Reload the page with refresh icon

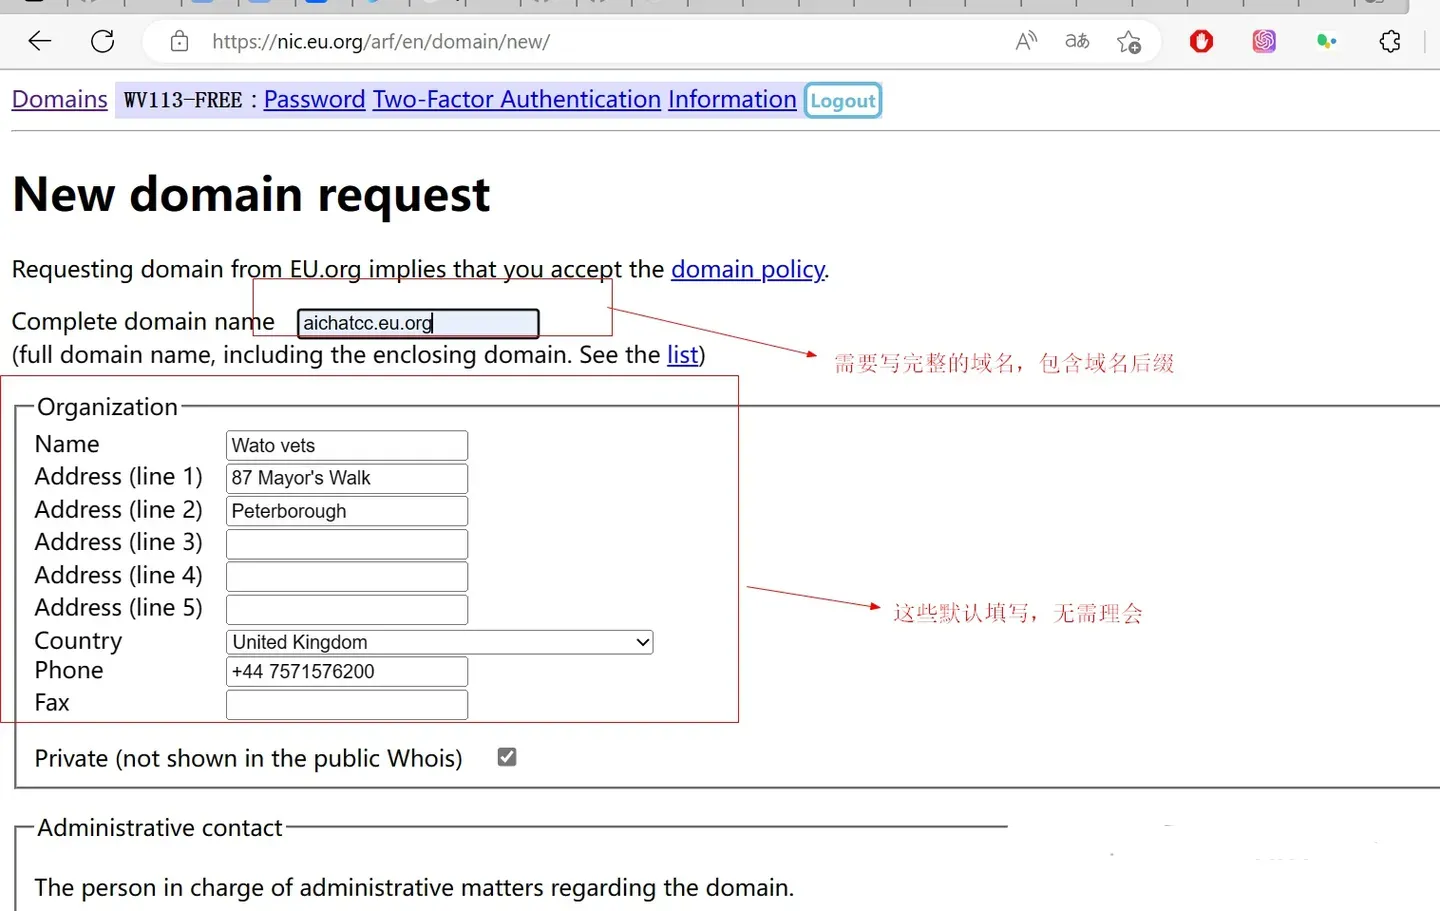[x=103, y=41]
